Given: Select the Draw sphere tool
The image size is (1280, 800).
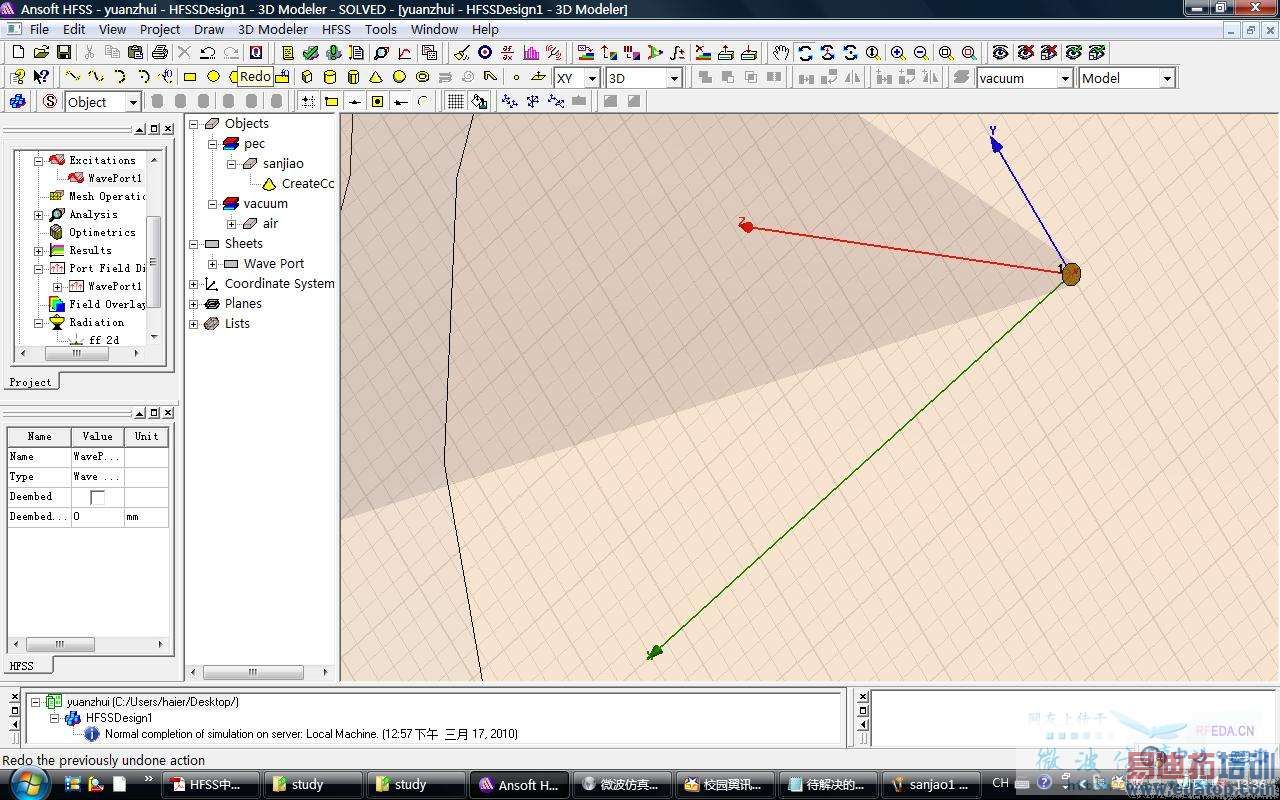Looking at the screenshot, I should point(399,77).
